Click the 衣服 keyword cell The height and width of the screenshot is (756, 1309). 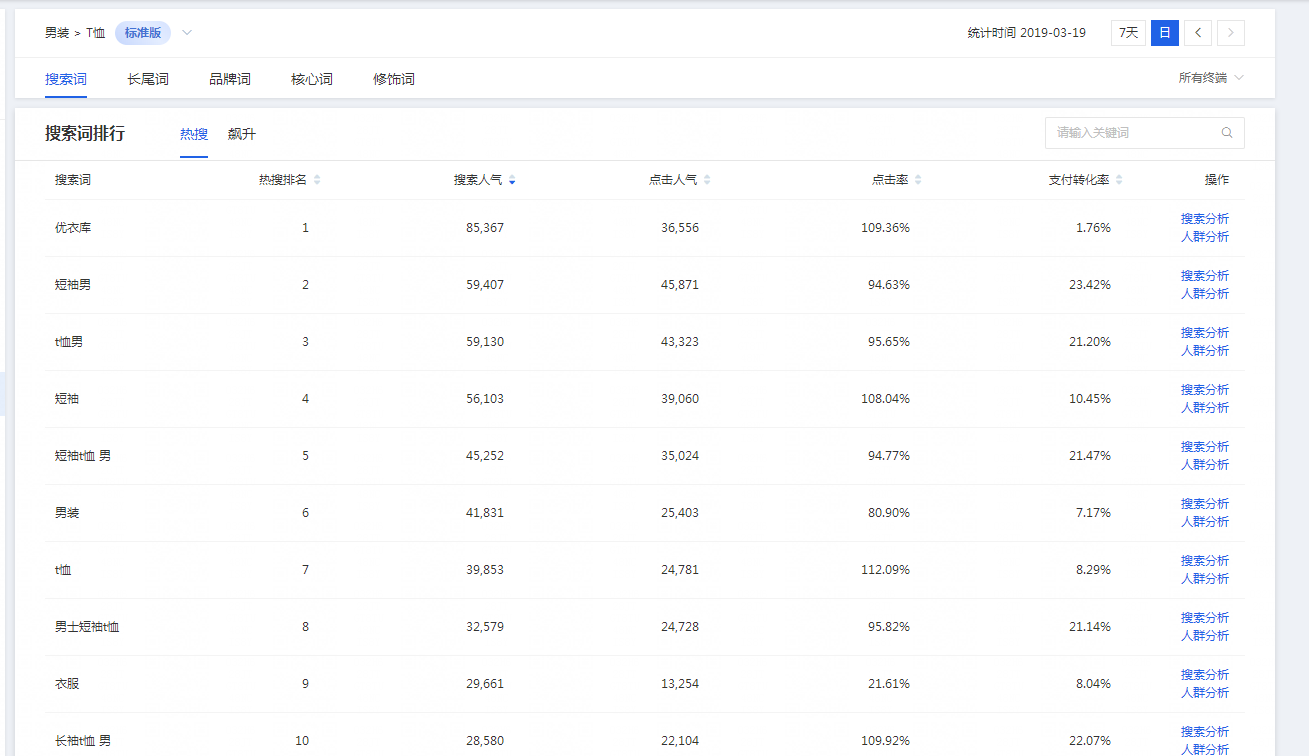(x=67, y=684)
